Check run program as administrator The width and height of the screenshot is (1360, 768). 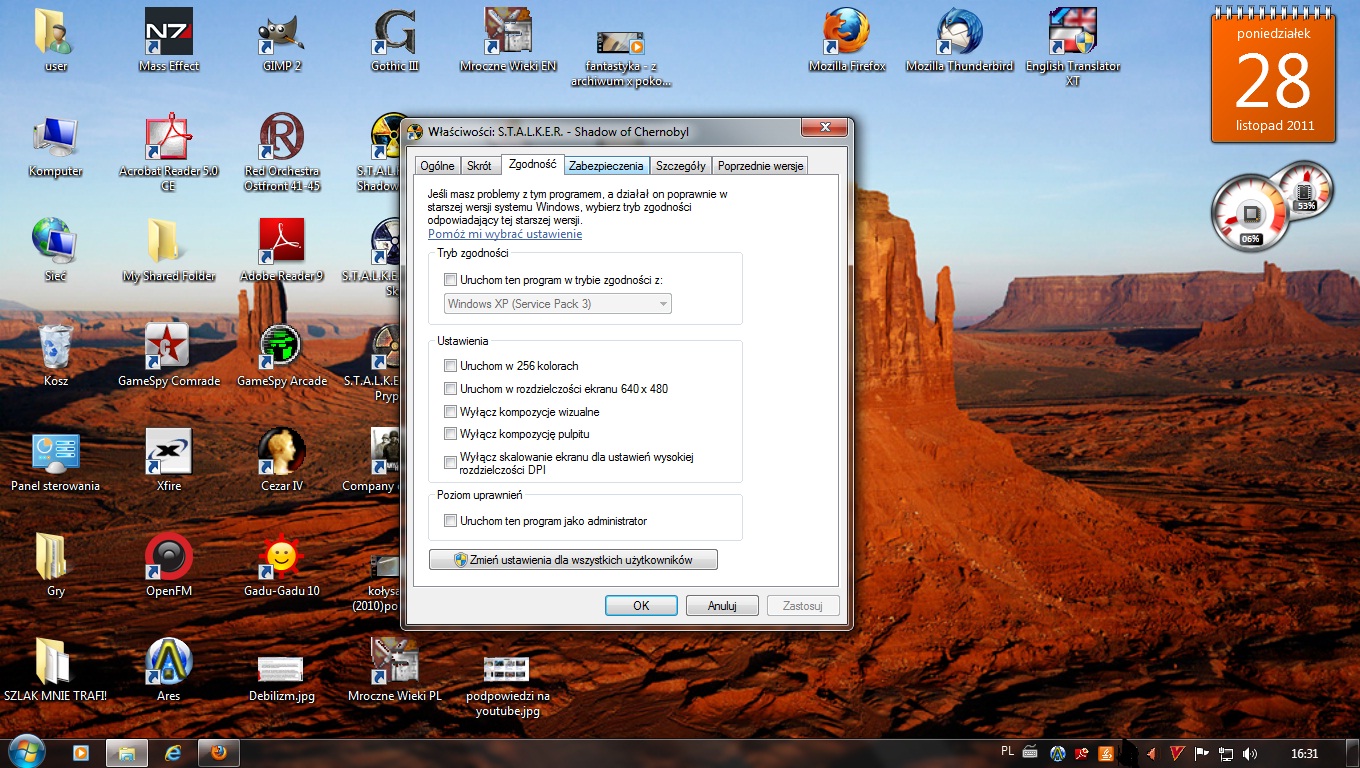451,521
